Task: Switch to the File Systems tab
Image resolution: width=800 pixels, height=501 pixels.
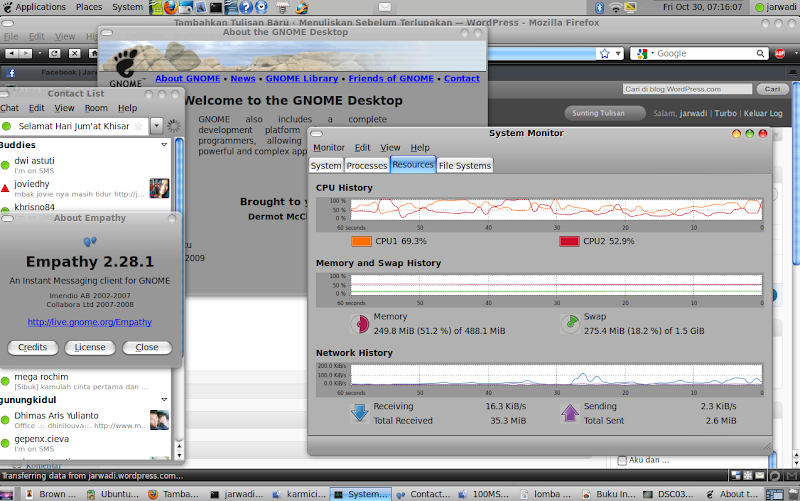Action: (465, 165)
